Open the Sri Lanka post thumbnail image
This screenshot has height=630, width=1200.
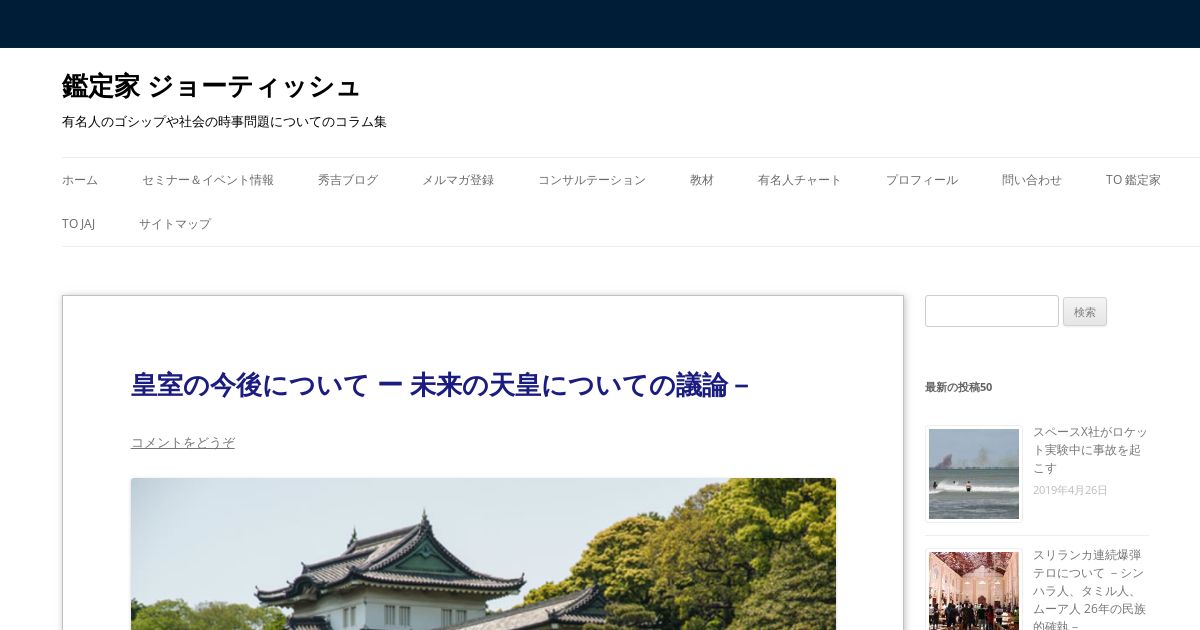point(974,590)
